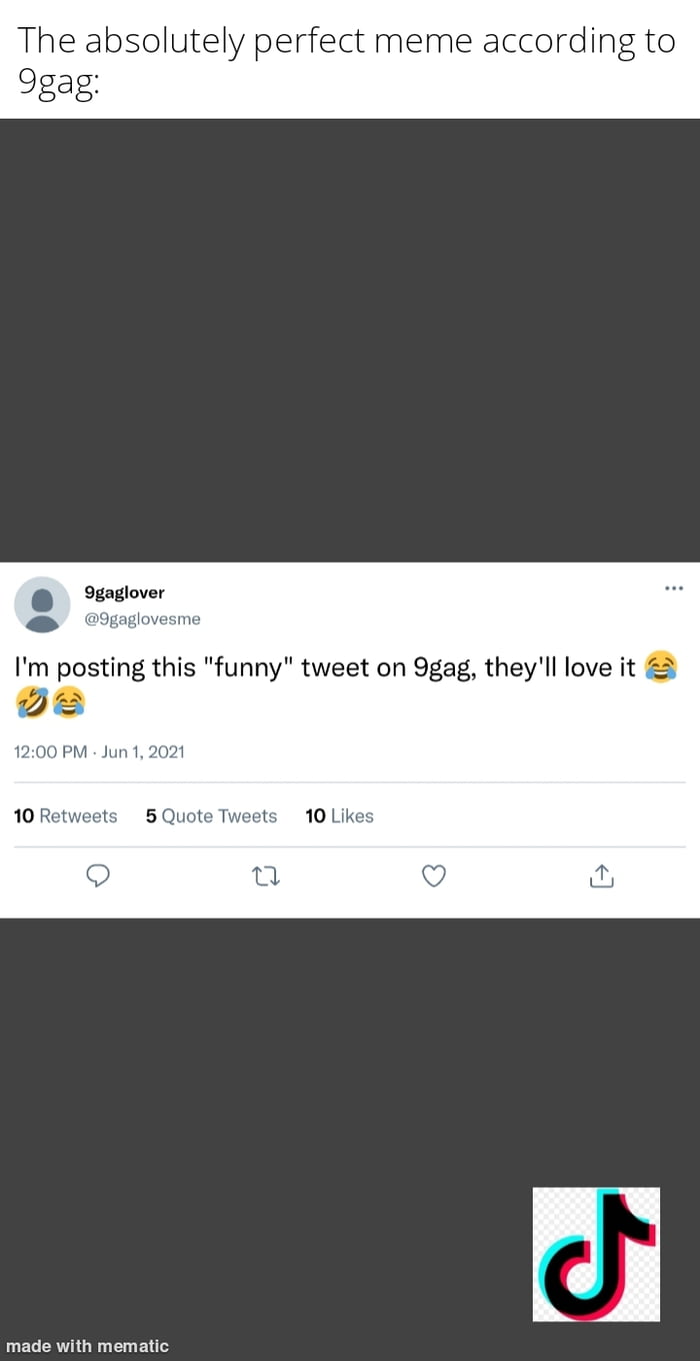Click the share upload icon
Screen dimensions: 700x1361
[x=600, y=877]
